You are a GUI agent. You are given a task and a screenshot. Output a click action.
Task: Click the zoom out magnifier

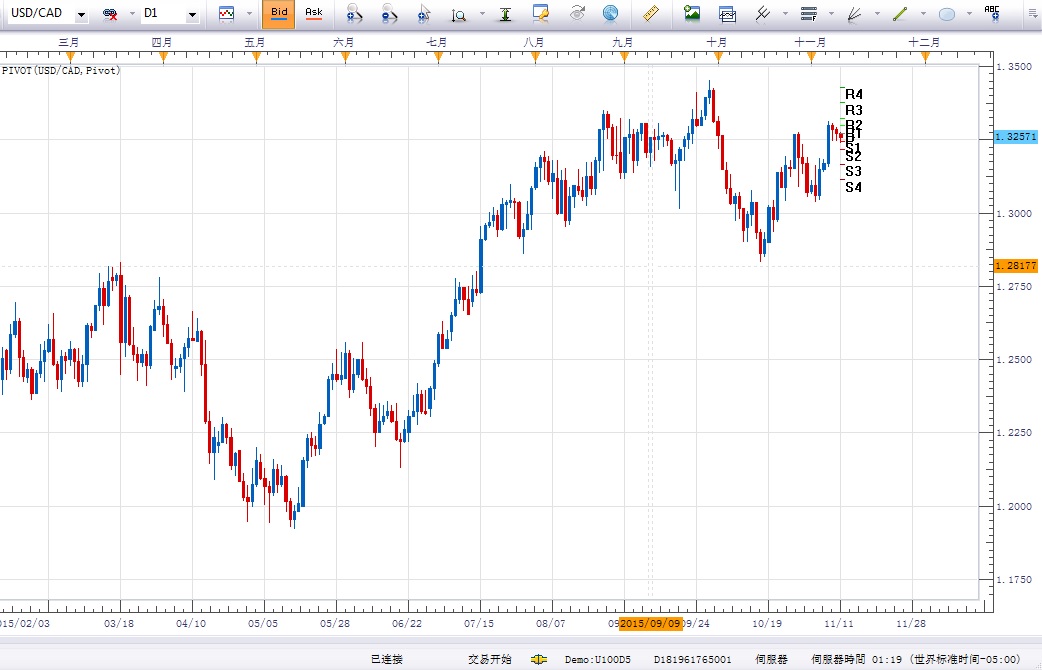point(389,14)
